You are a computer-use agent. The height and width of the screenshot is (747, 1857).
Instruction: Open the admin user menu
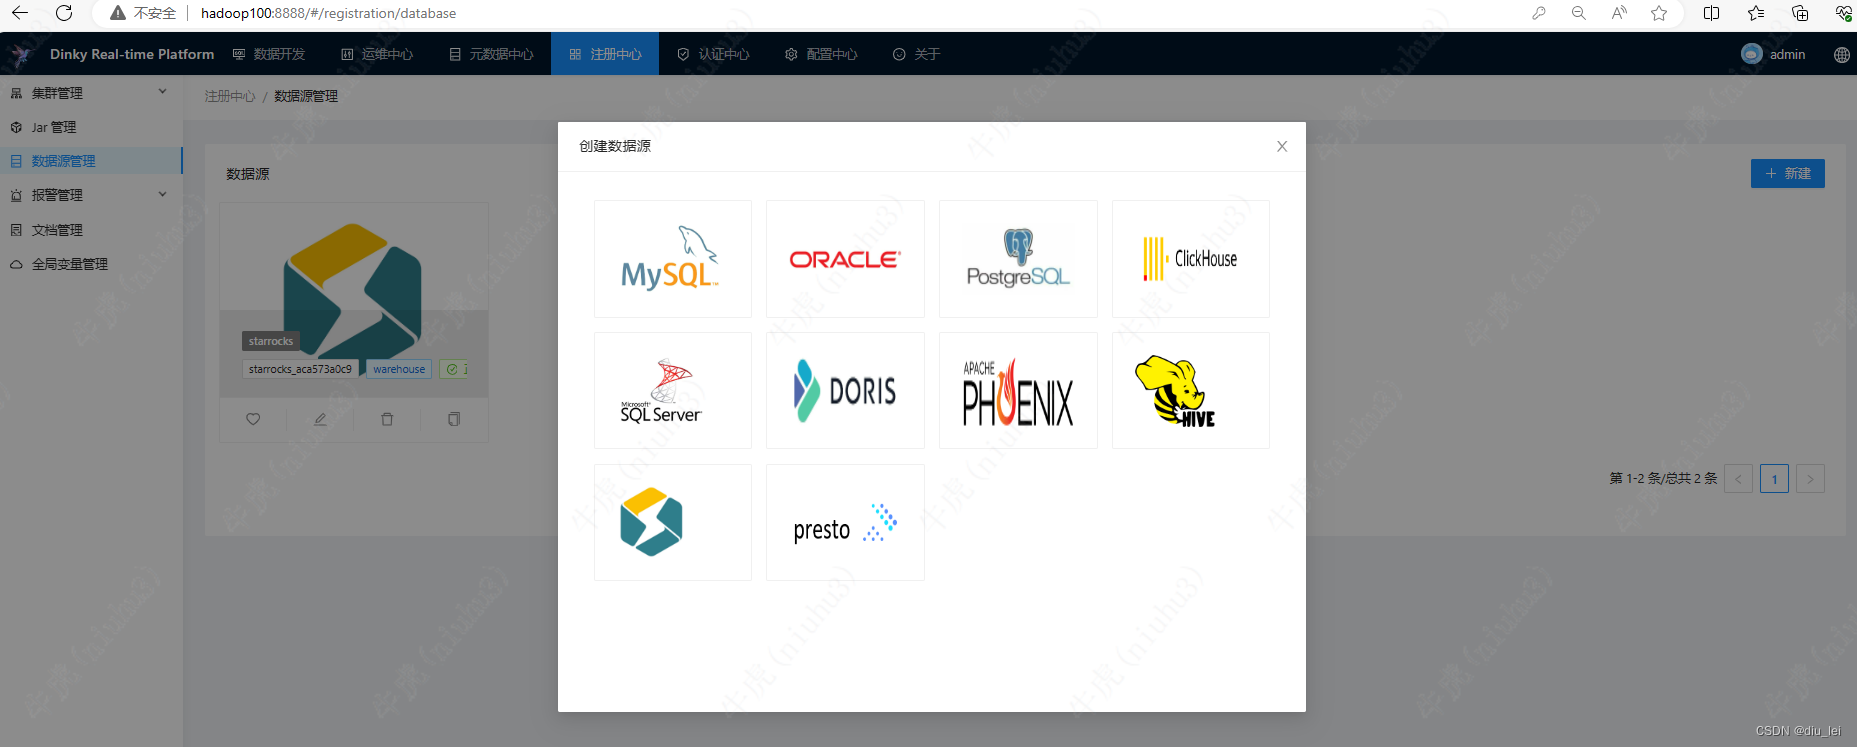point(1774,54)
